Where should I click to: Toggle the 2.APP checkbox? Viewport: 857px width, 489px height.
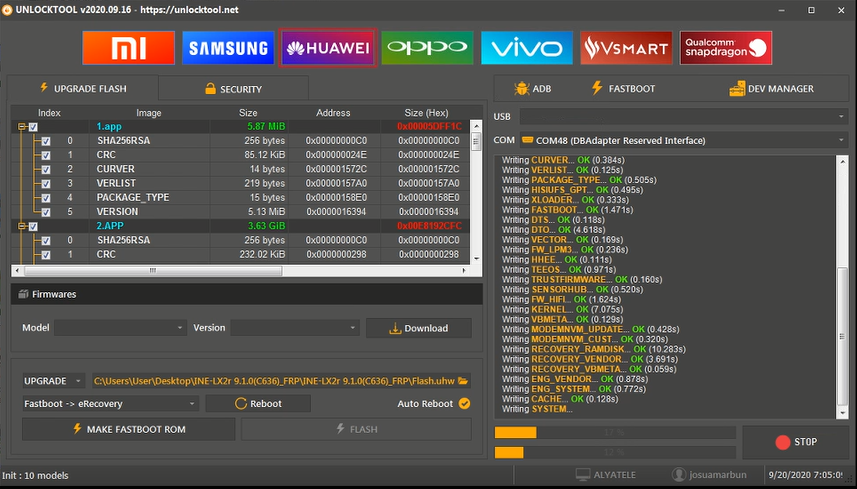tap(33, 226)
